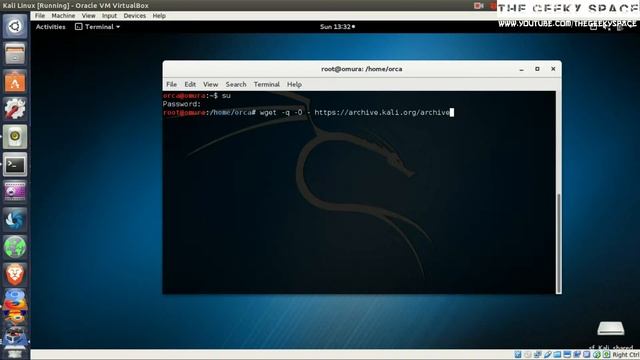Click the green mouse integration status icon
The height and width of the screenshot is (360, 640).
[597, 355]
